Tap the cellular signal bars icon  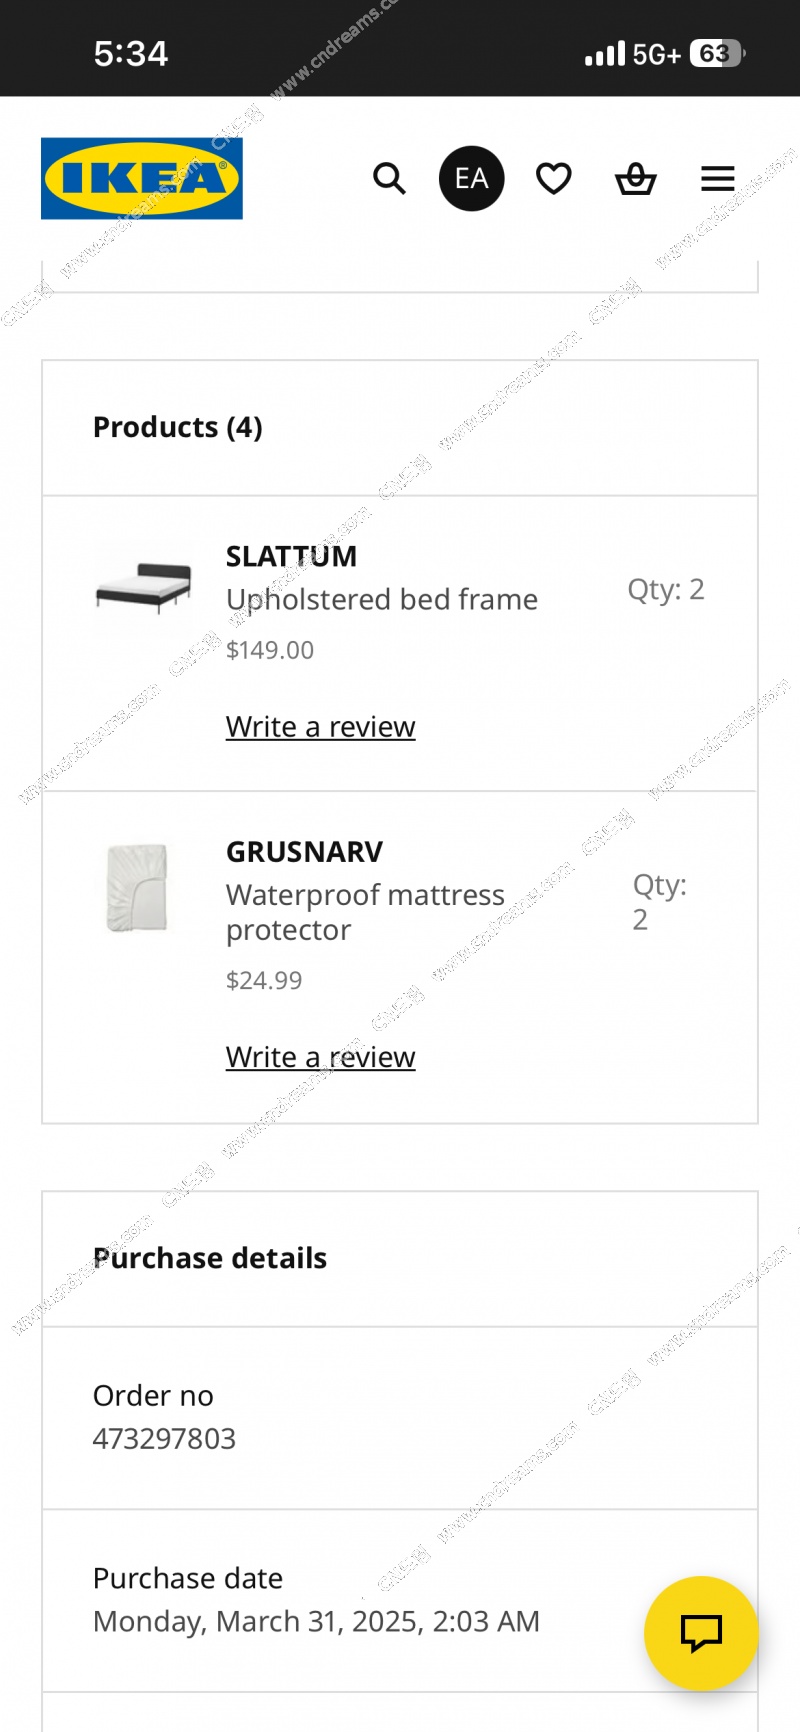(604, 53)
